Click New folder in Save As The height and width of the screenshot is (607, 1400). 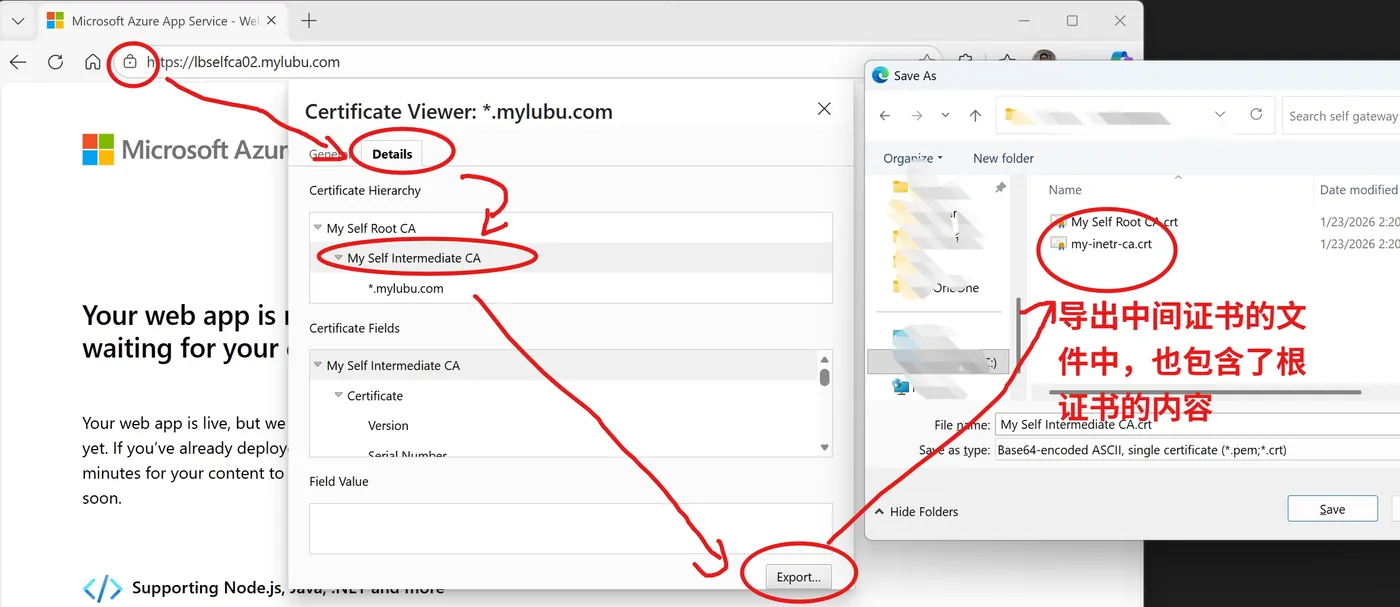point(1003,158)
